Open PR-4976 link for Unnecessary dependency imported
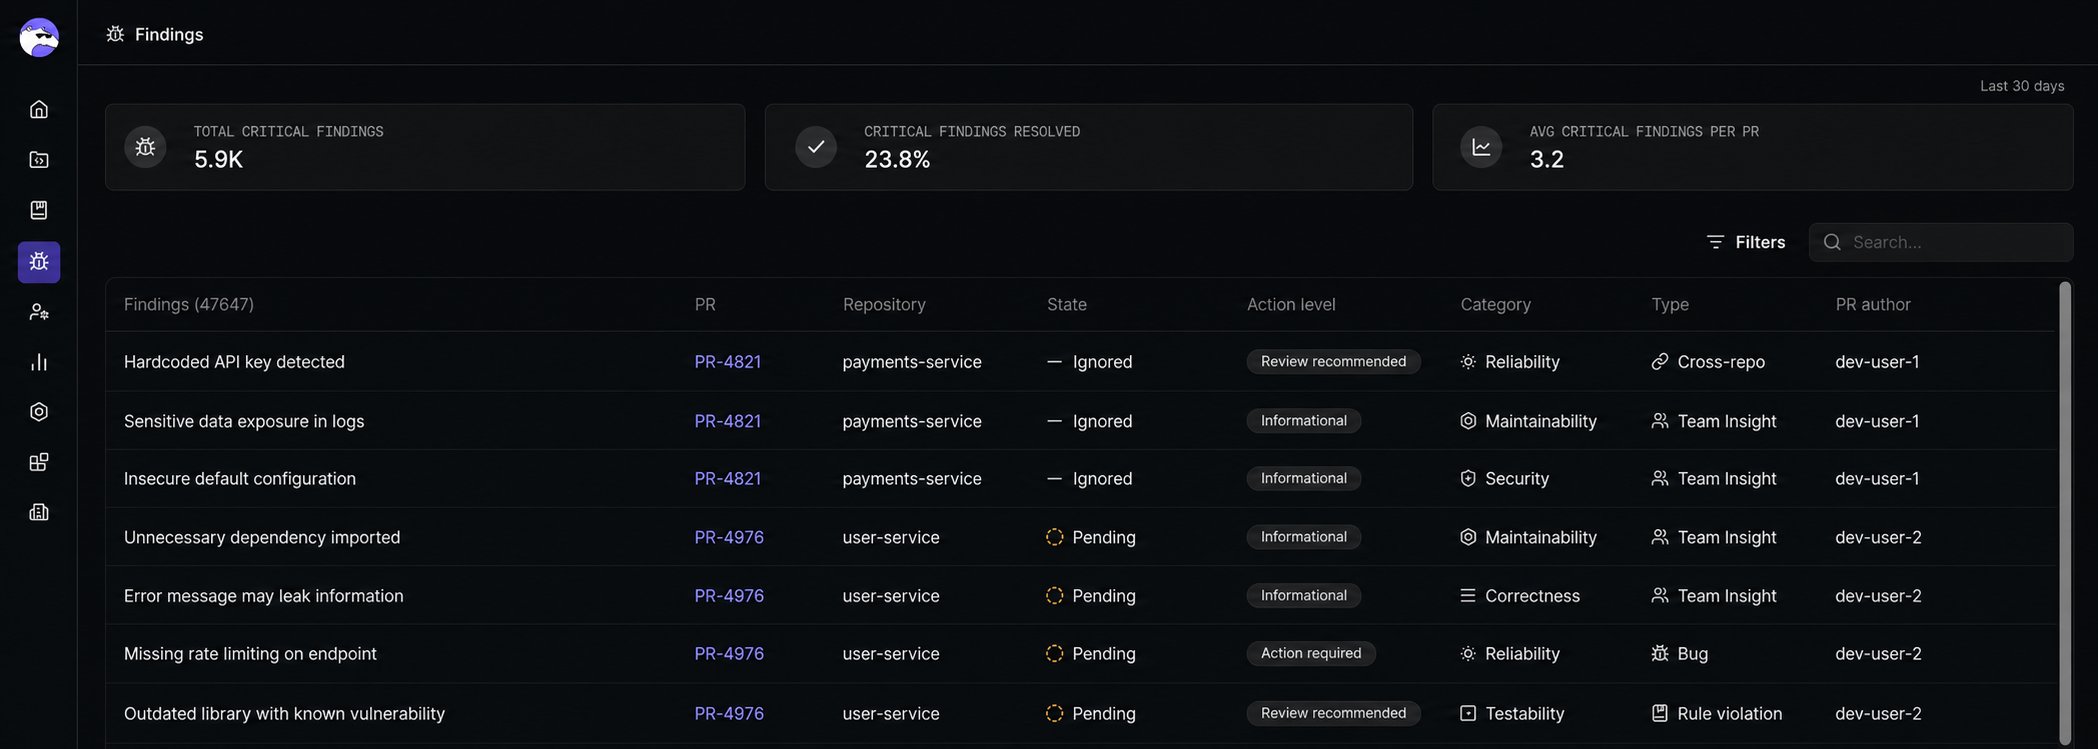 tap(729, 537)
